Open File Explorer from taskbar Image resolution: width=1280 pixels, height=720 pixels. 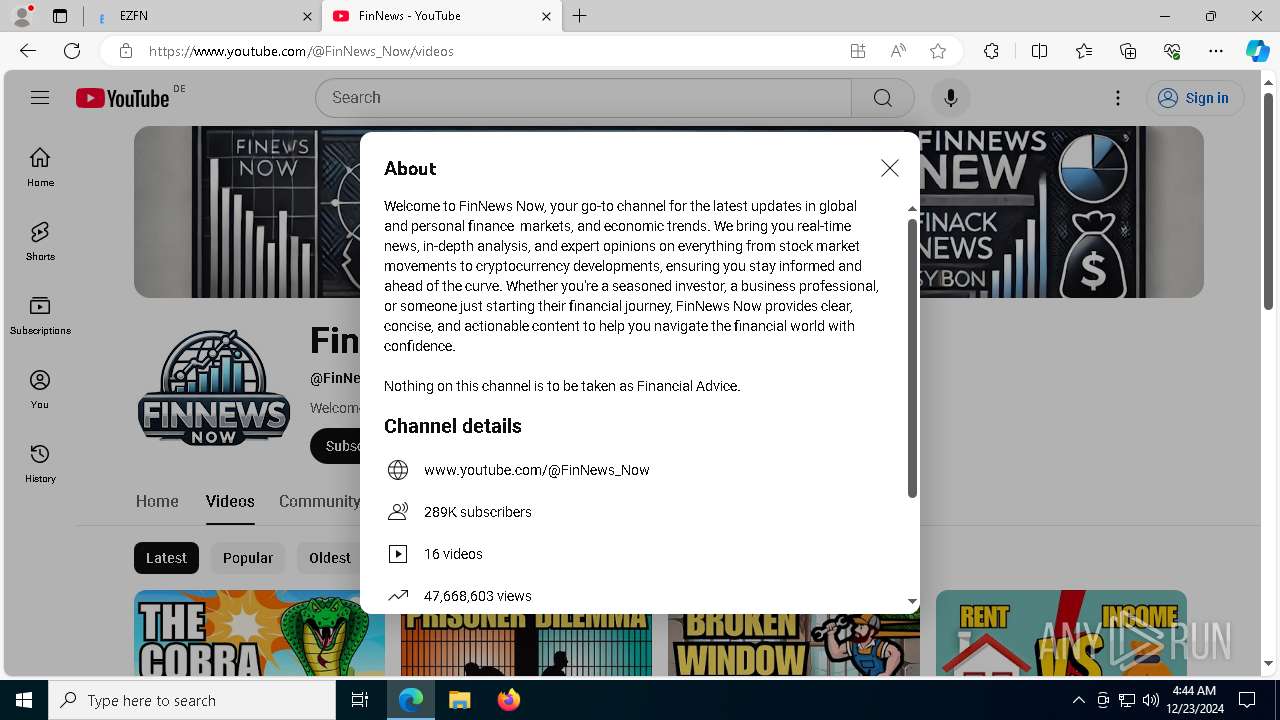pyautogui.click(x=459, y=700)
